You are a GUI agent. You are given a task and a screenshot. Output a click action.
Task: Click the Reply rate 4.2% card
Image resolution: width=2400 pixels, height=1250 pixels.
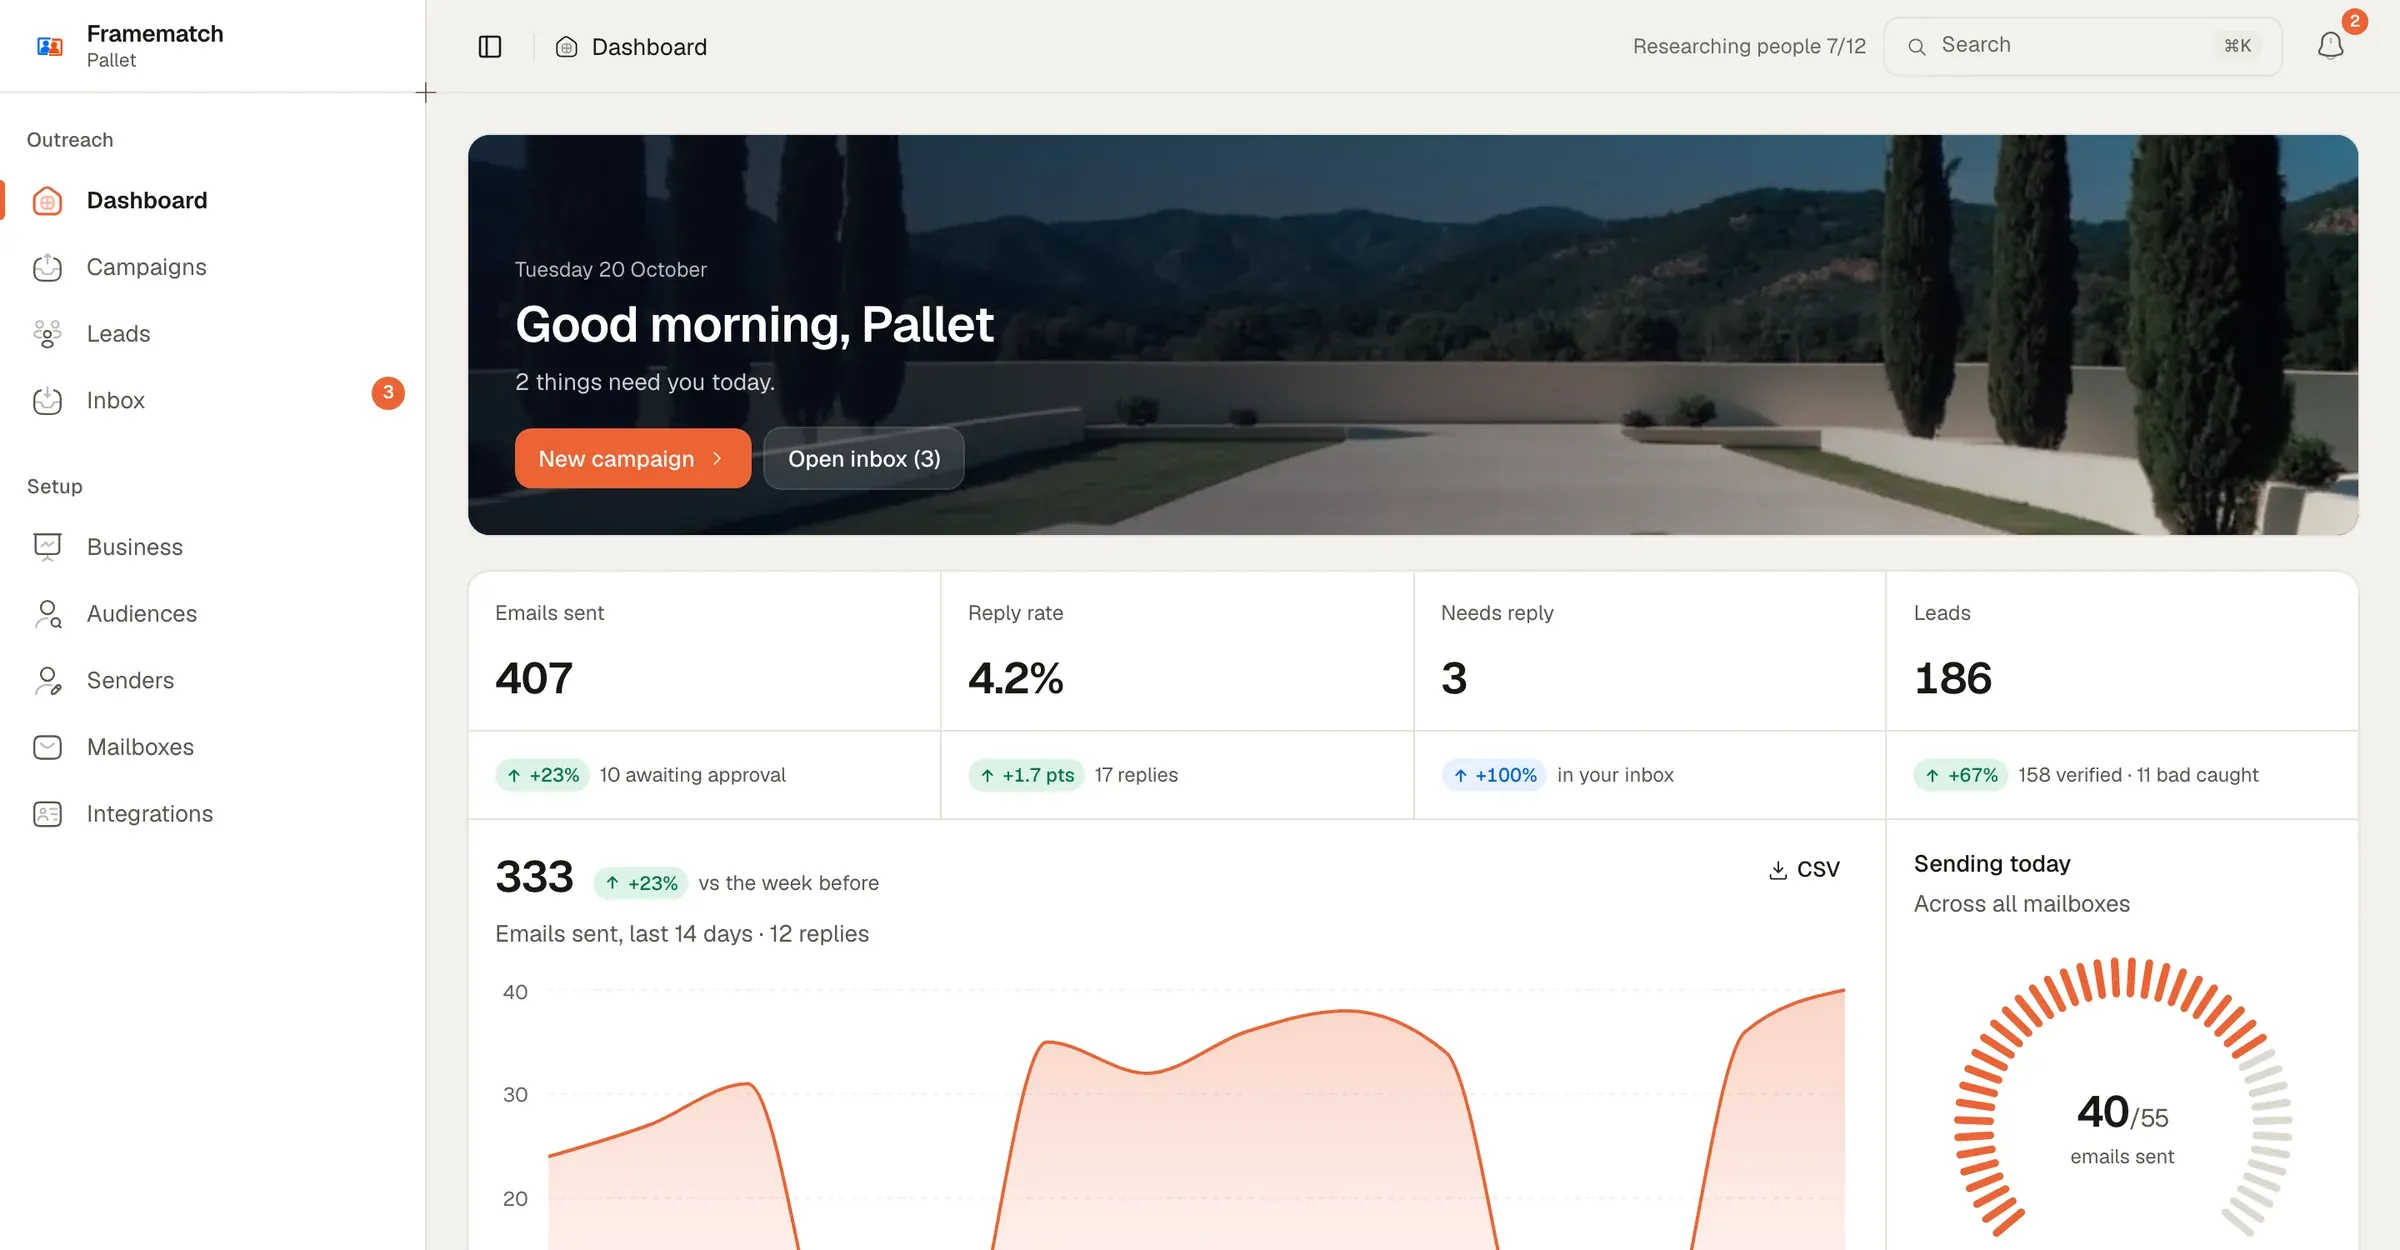pyautogui.click(x=1177, y=651)
